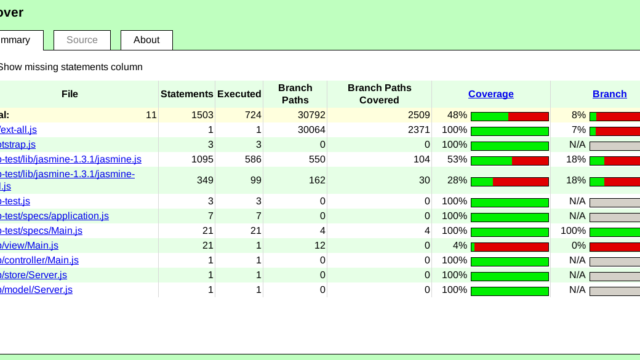Select the 30792 branch paths total cell
Image resolution: width=640 pixels, height=360 pixels.
tap(295, 115)
